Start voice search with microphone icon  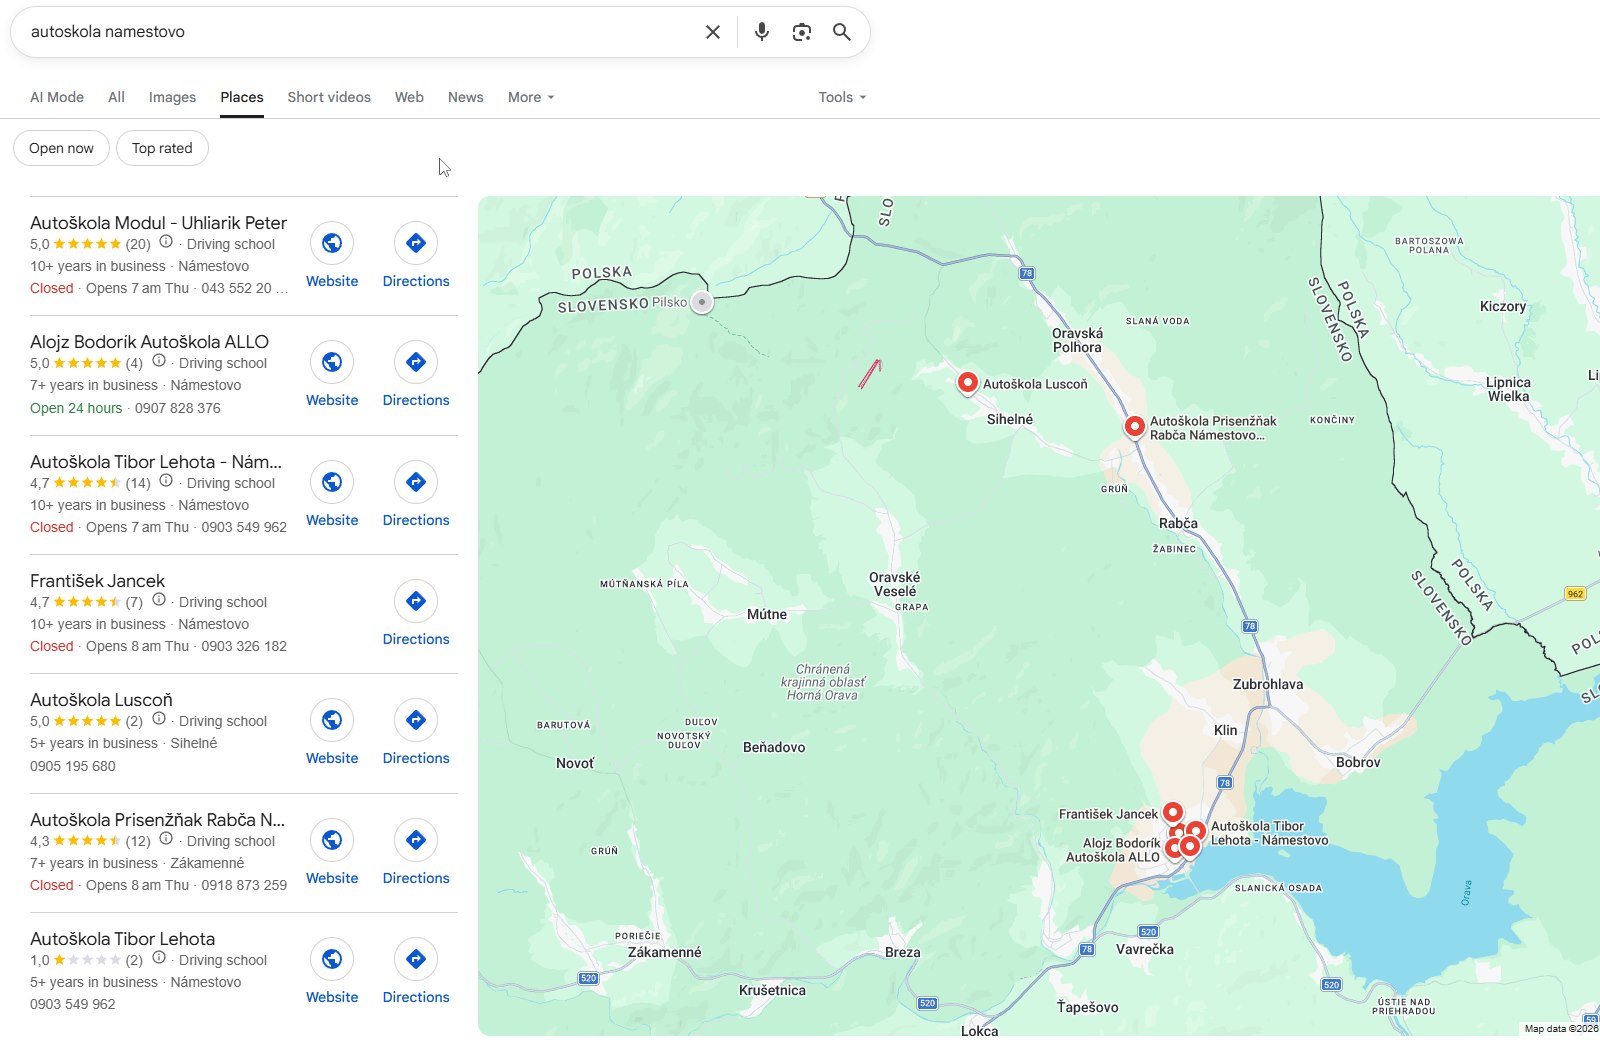[762, 32]
